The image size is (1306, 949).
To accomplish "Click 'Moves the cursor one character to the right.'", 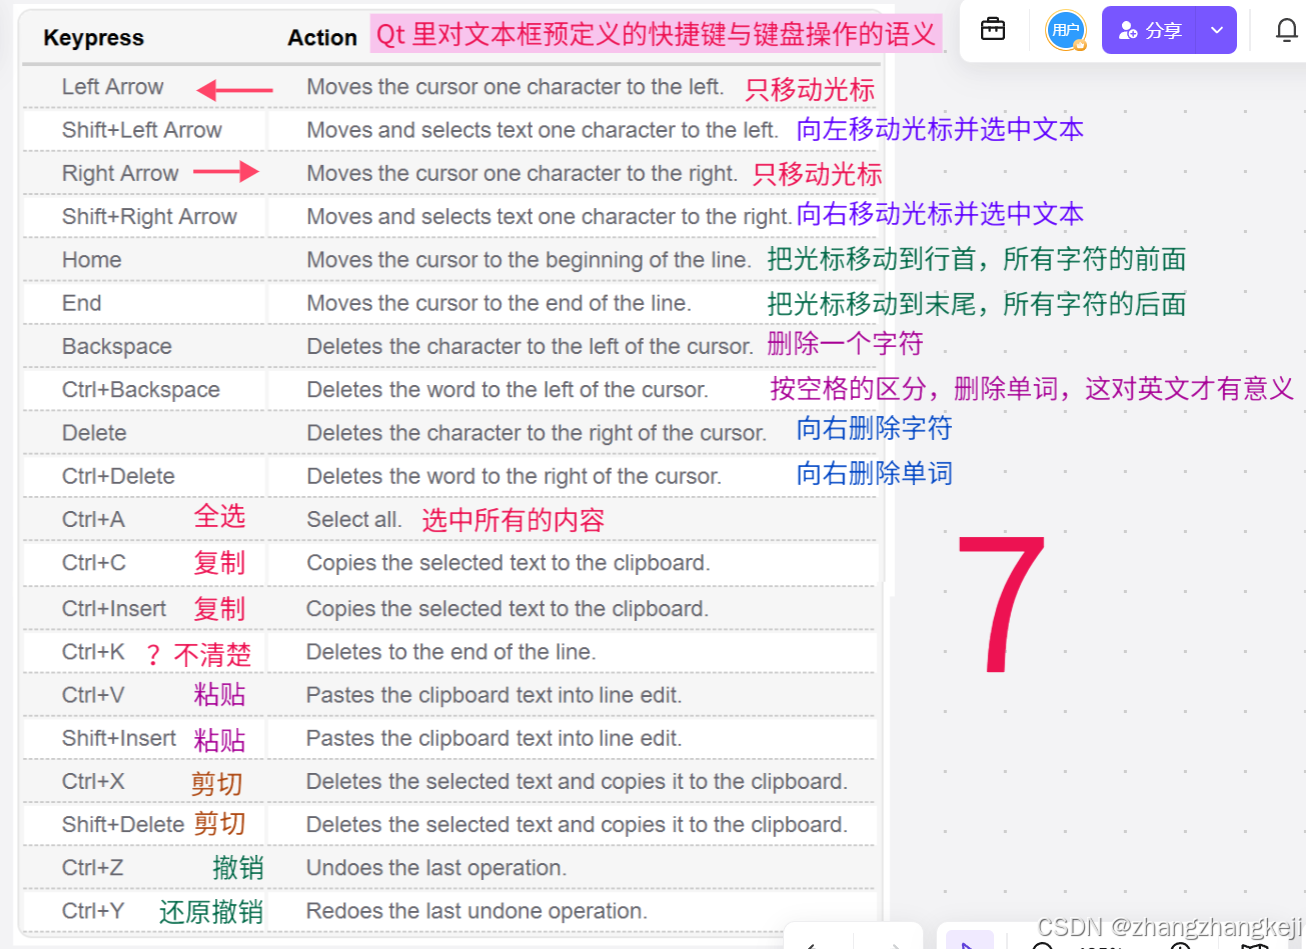I will coord(522,173).
